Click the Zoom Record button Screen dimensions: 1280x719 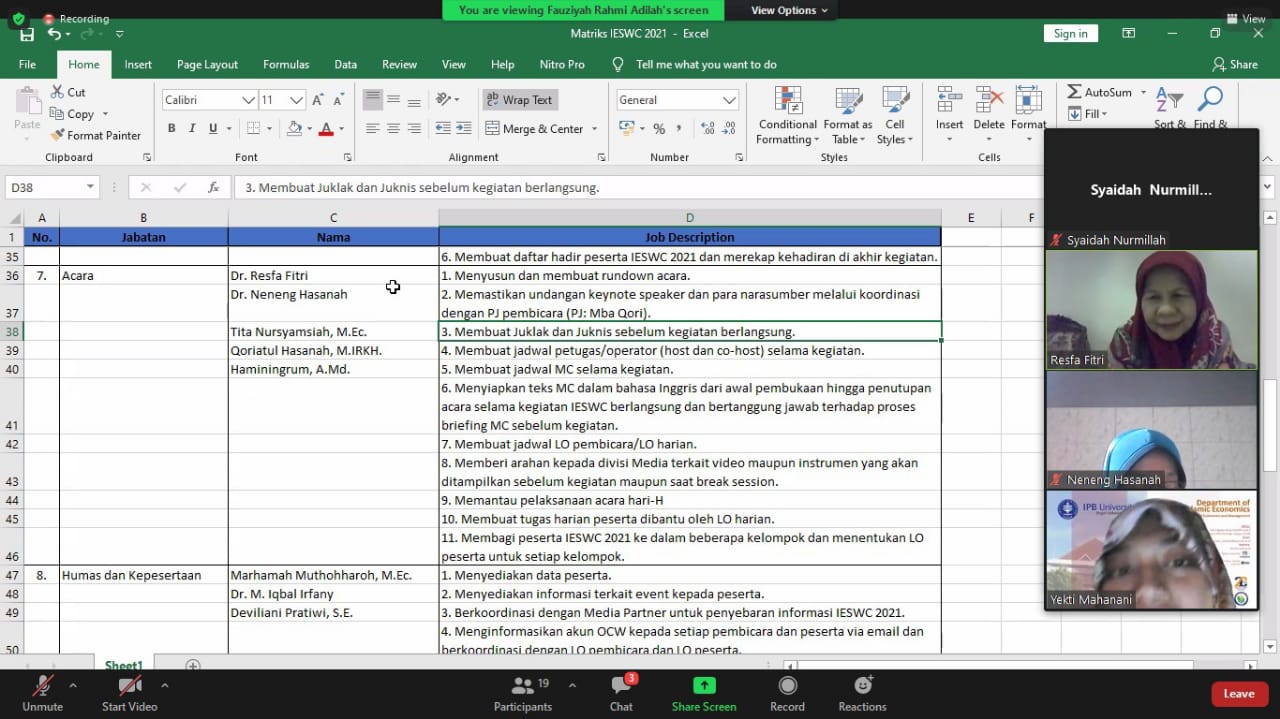click(787, 693)
